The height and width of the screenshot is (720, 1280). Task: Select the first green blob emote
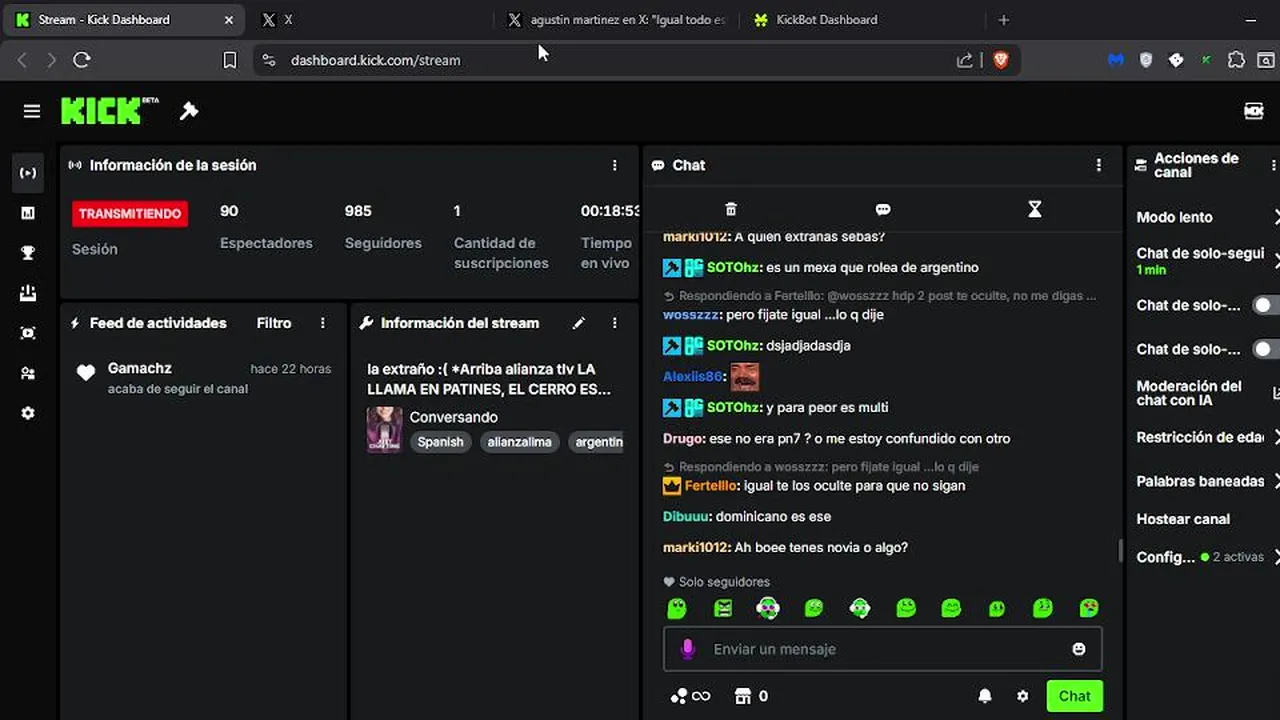[x=677, y=608]
